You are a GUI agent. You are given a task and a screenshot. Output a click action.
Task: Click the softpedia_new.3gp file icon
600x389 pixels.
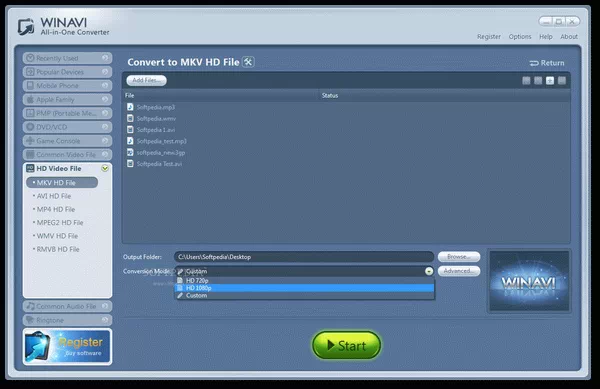coord(130,152)
